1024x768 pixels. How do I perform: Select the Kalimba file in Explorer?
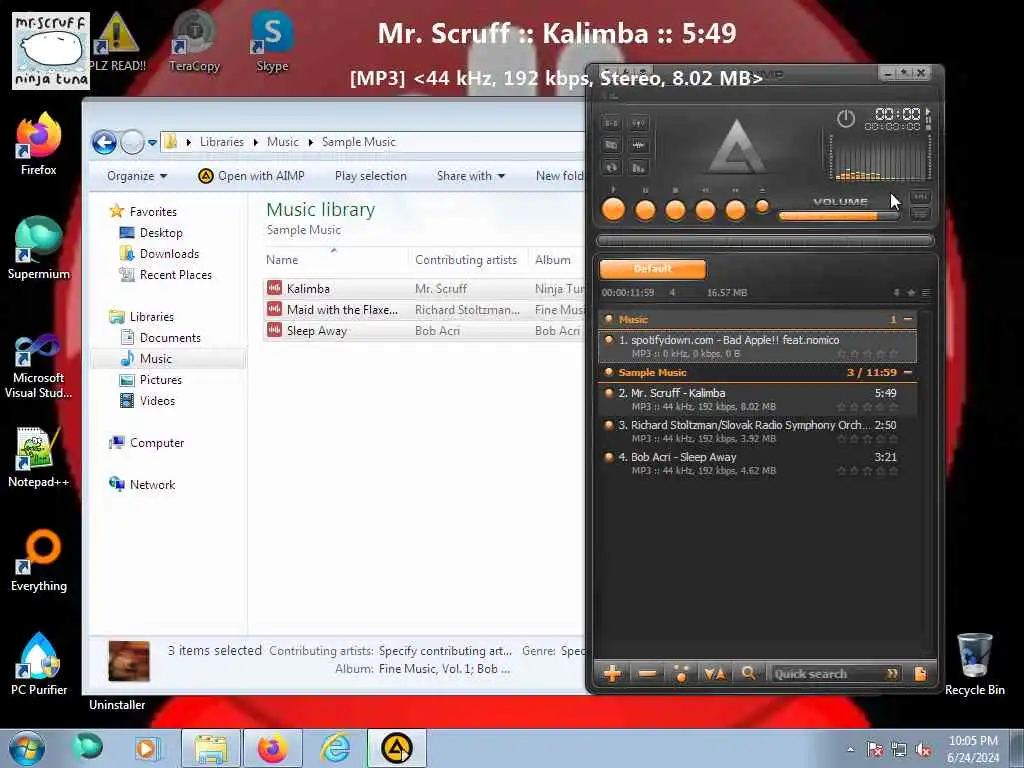[308, 289]
